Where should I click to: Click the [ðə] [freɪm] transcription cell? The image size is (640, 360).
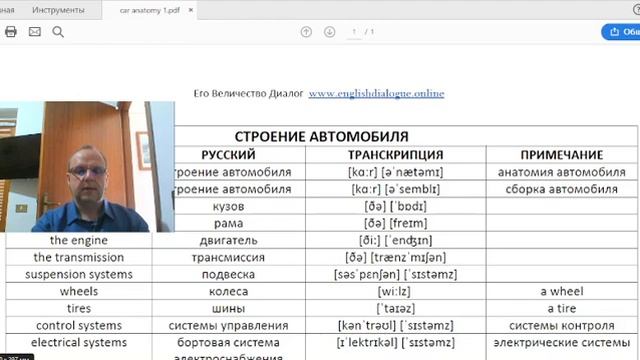pyautogui.click(x=396, y=223)
